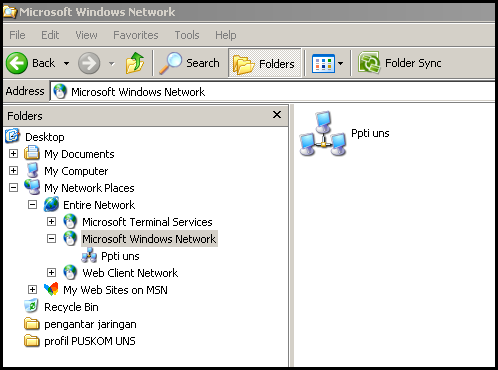Screen dimensions: 498x370
Task: Expand the My Documents tree node
Action: click(13, 154)
